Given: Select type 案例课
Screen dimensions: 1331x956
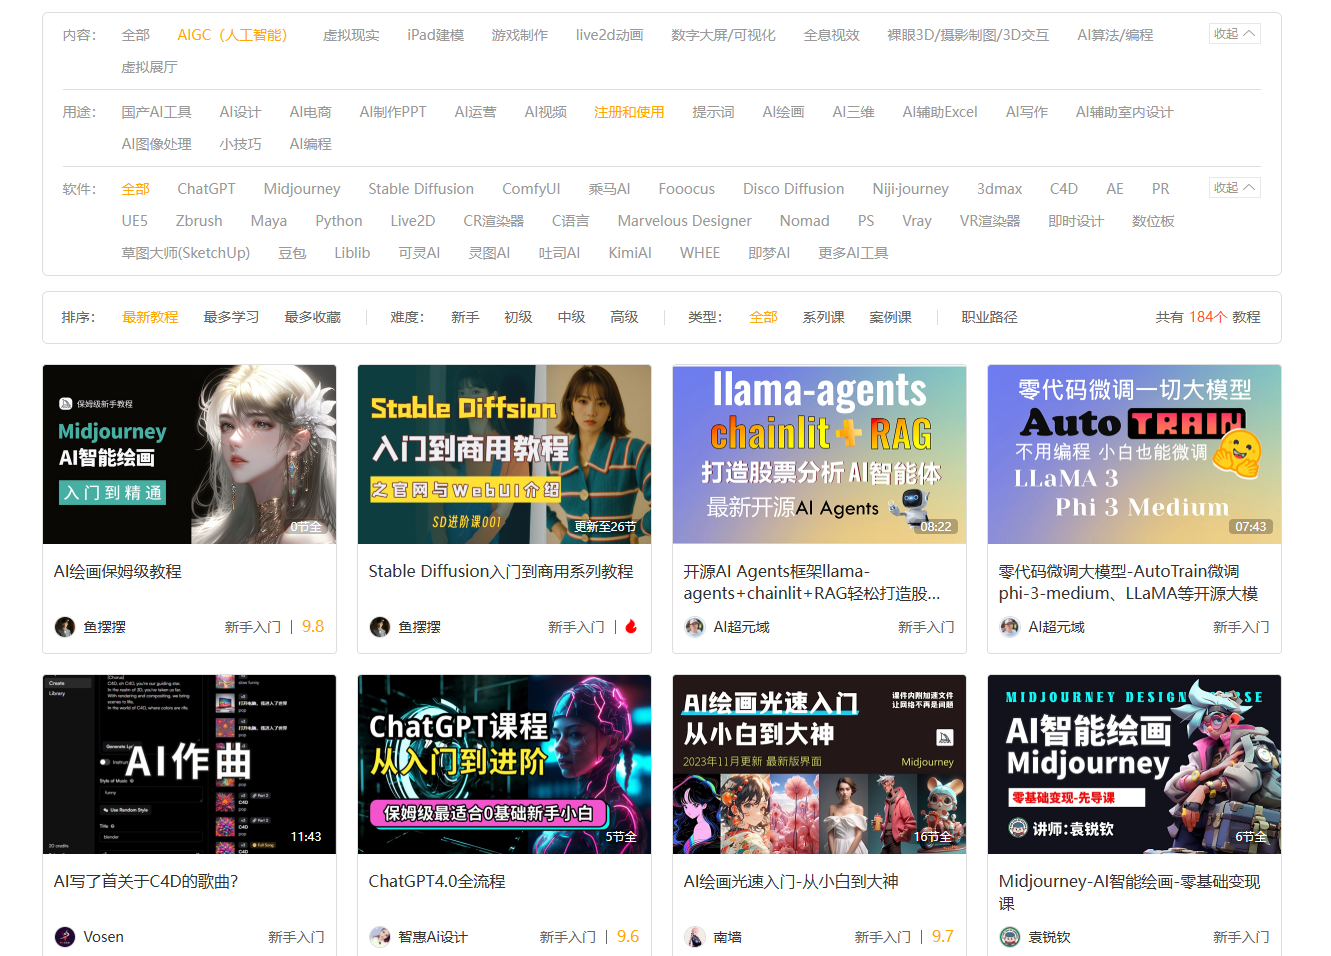Looking at the screenshot, I should (890, 317).
